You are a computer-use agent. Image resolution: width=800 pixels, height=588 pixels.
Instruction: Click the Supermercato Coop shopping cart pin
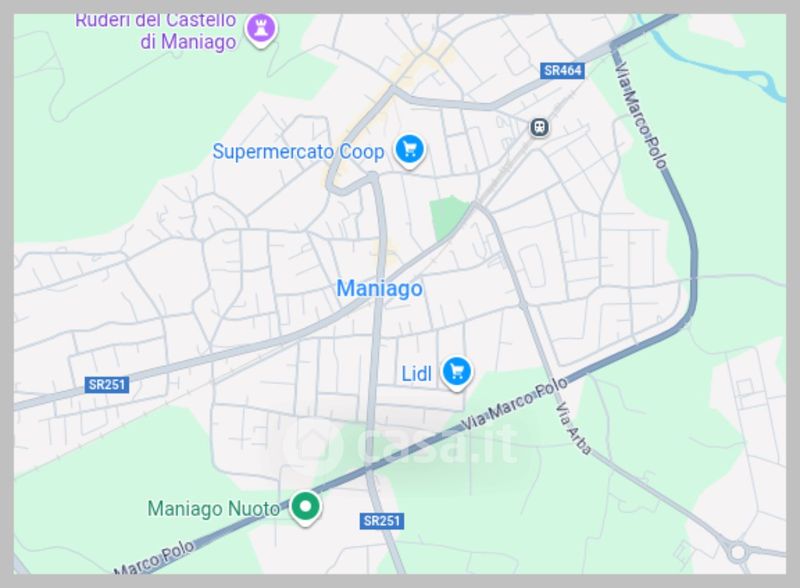(410, 151)
